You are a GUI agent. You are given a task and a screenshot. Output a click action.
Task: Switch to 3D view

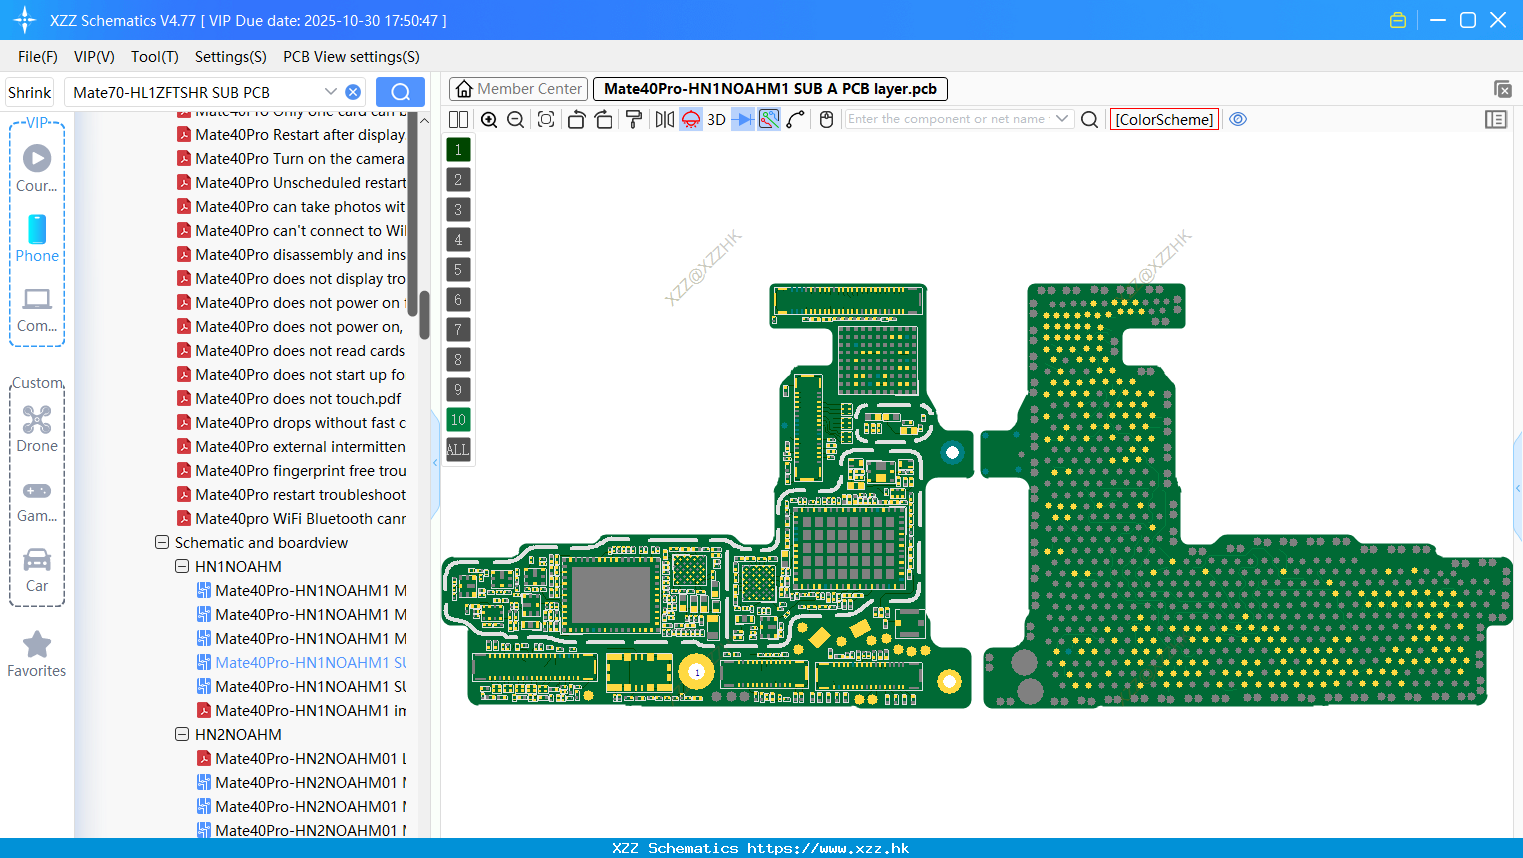[716, 119]
